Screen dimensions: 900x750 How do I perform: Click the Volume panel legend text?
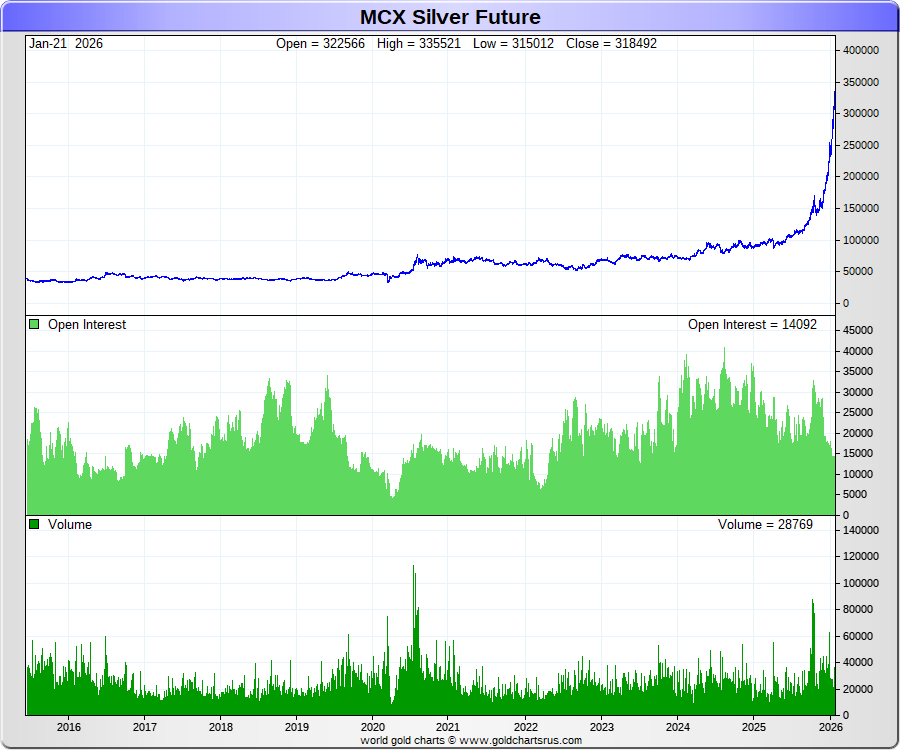click(70, 525)
